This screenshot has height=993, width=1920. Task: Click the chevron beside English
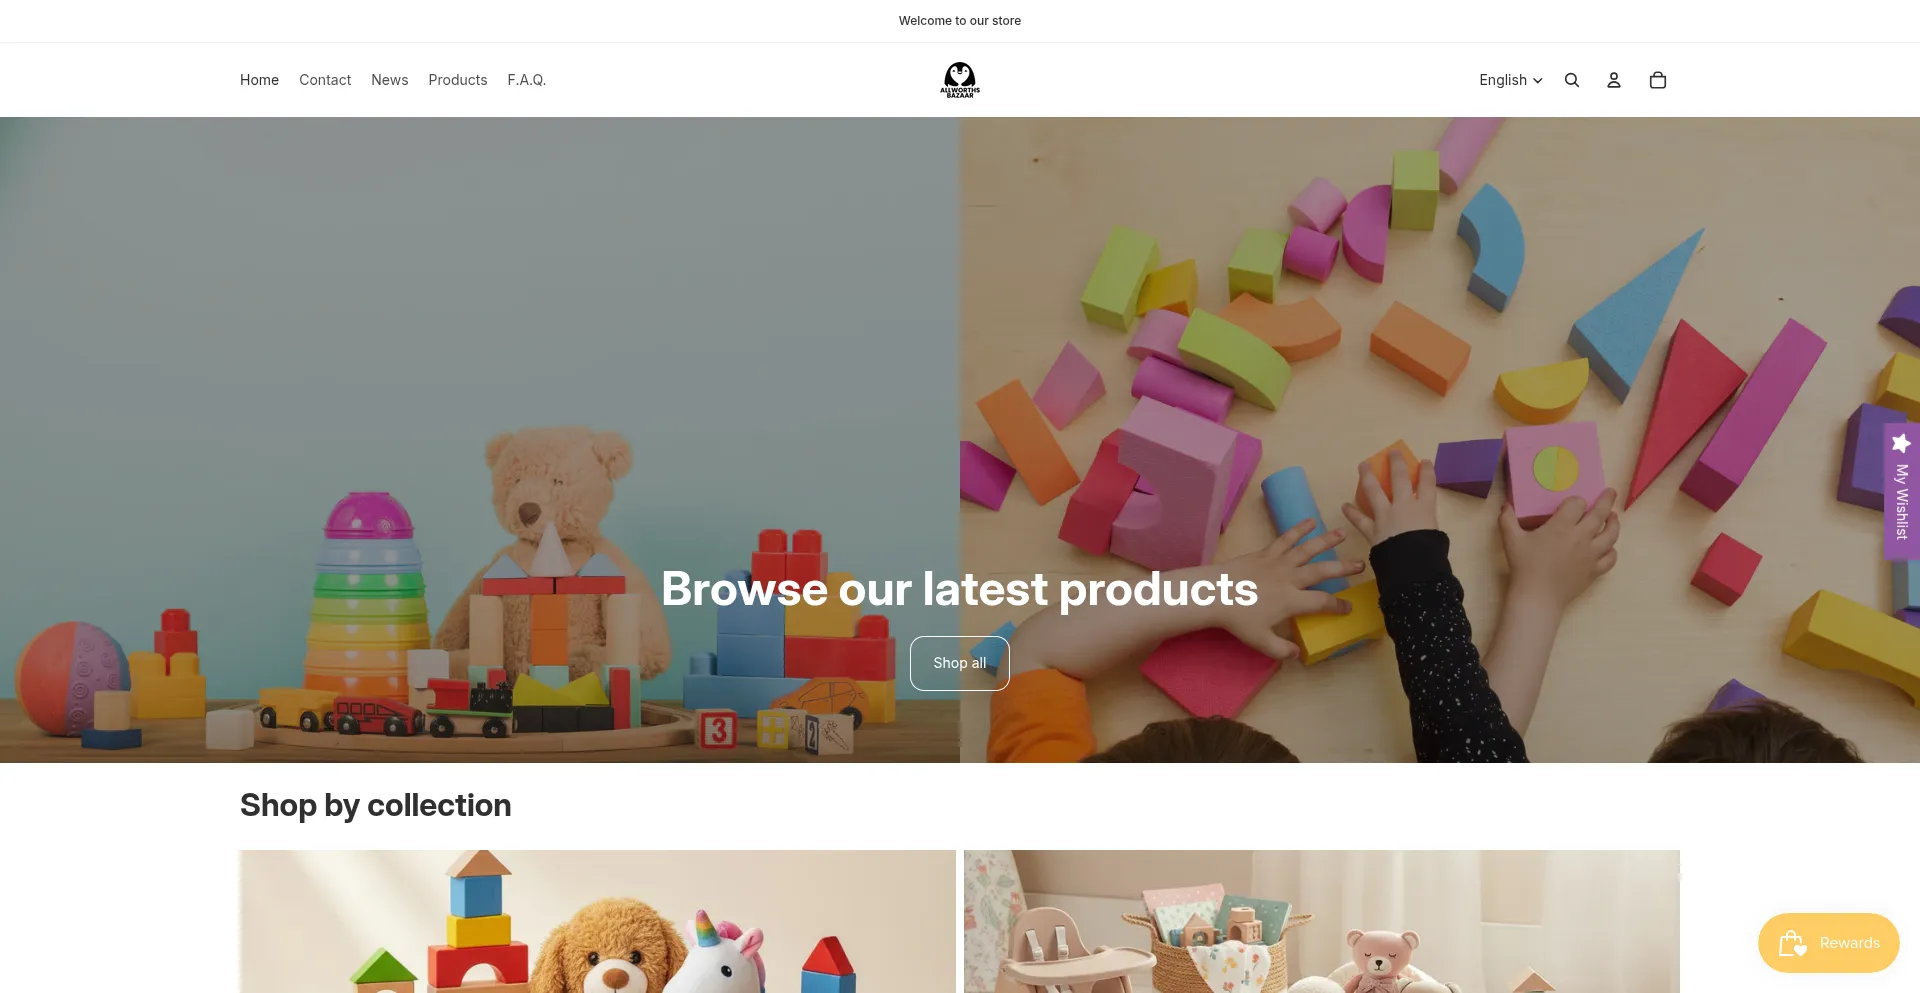tap(1538, 81)
